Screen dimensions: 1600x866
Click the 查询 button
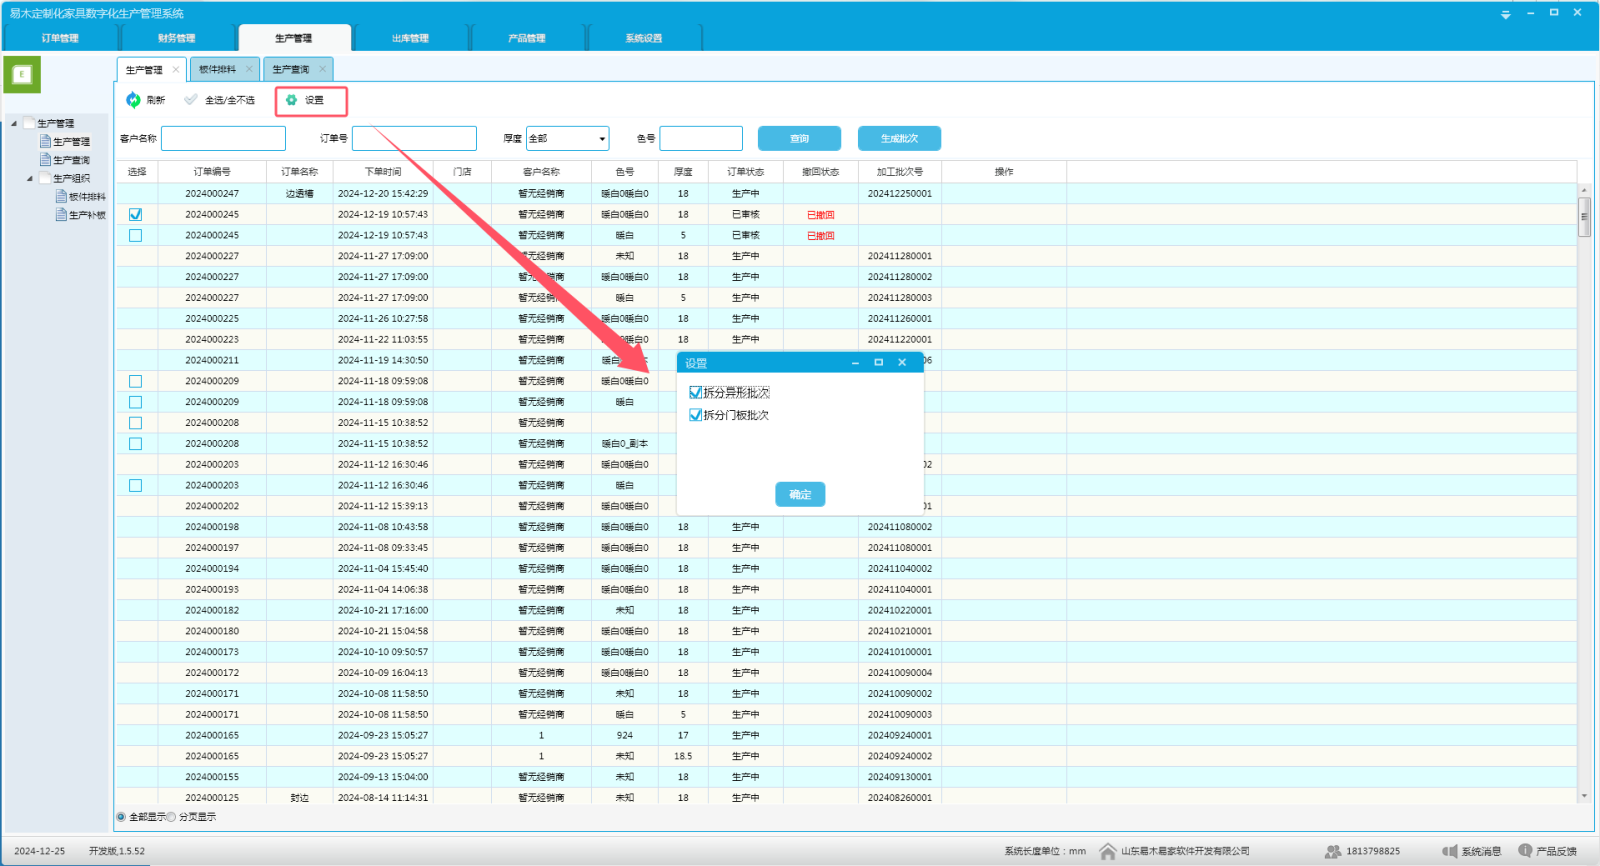[799, 138]
